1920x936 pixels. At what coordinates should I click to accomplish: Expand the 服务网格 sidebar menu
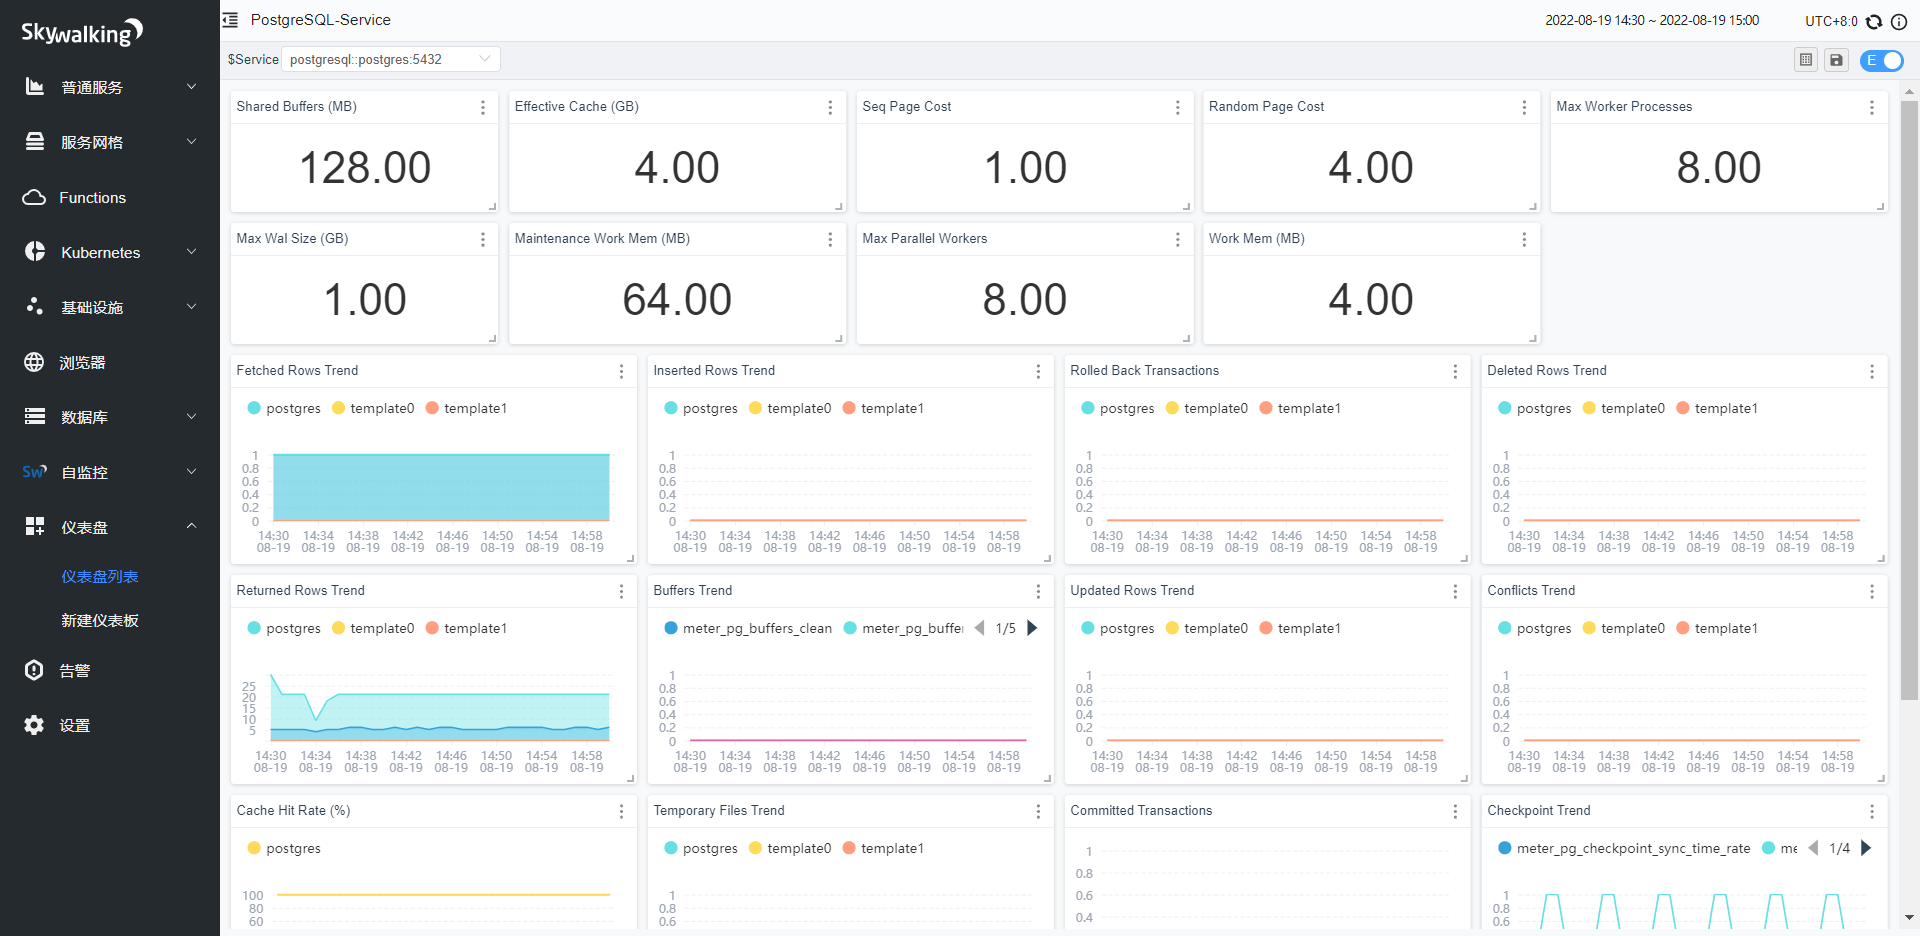[x=110, y=142]
